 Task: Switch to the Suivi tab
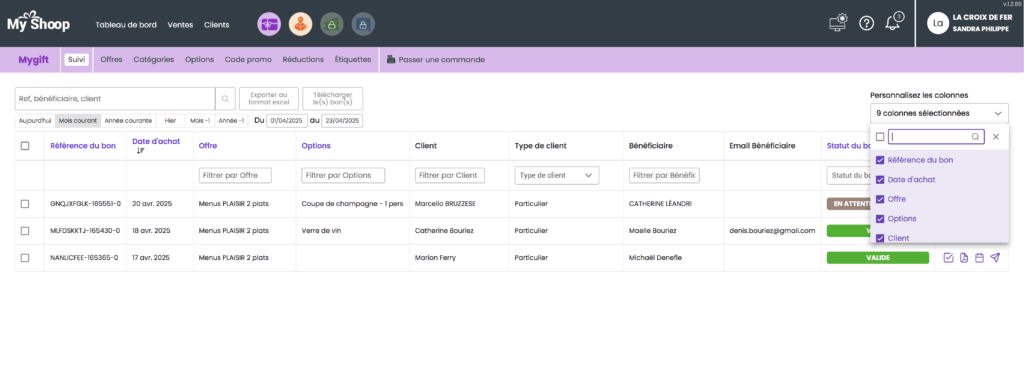(x=76, y=59)
